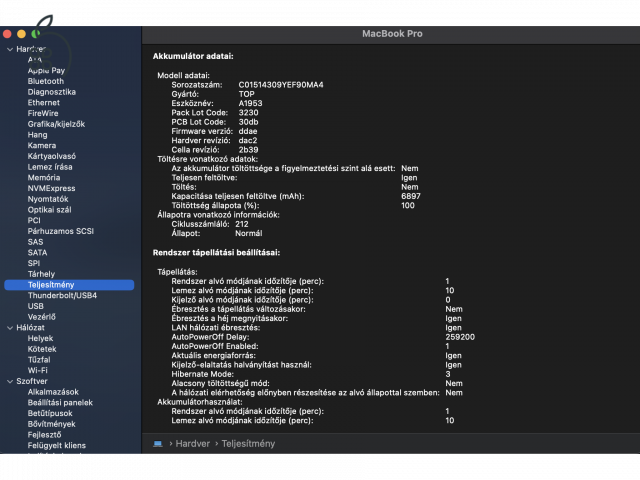Click the AutoPowerOff Delay value 259200

coord(460,337)
